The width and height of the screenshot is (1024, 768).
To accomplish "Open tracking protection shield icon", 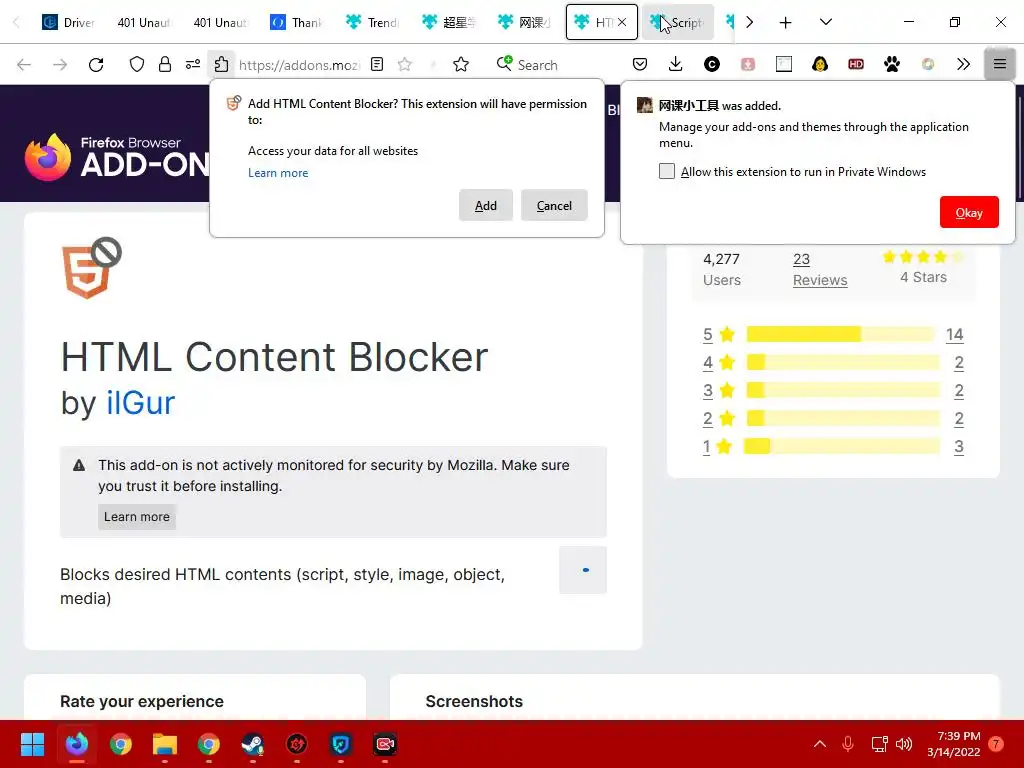I will (x=136, y=64).
